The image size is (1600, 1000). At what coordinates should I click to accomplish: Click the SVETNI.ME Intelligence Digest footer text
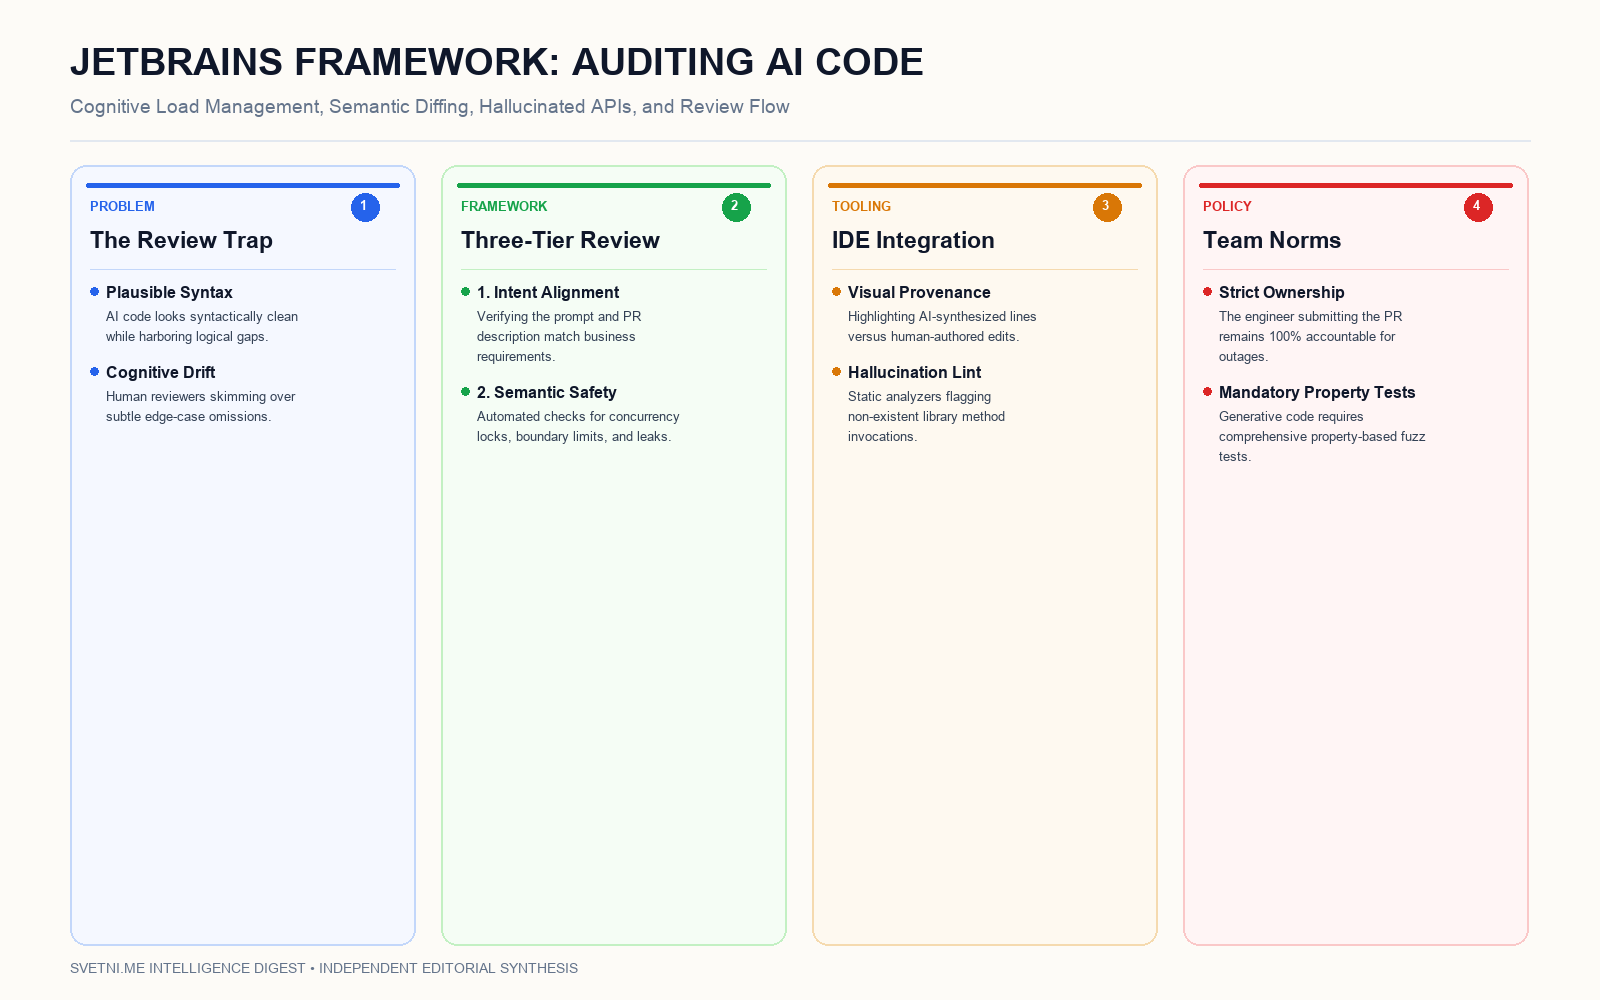coord(188,968)
